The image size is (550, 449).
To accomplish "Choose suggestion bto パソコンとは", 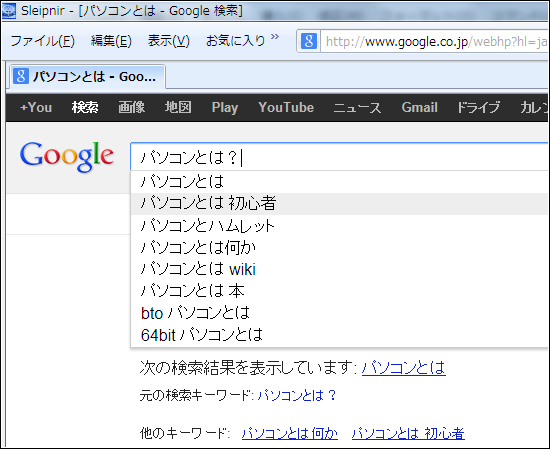I will point(339,313).
